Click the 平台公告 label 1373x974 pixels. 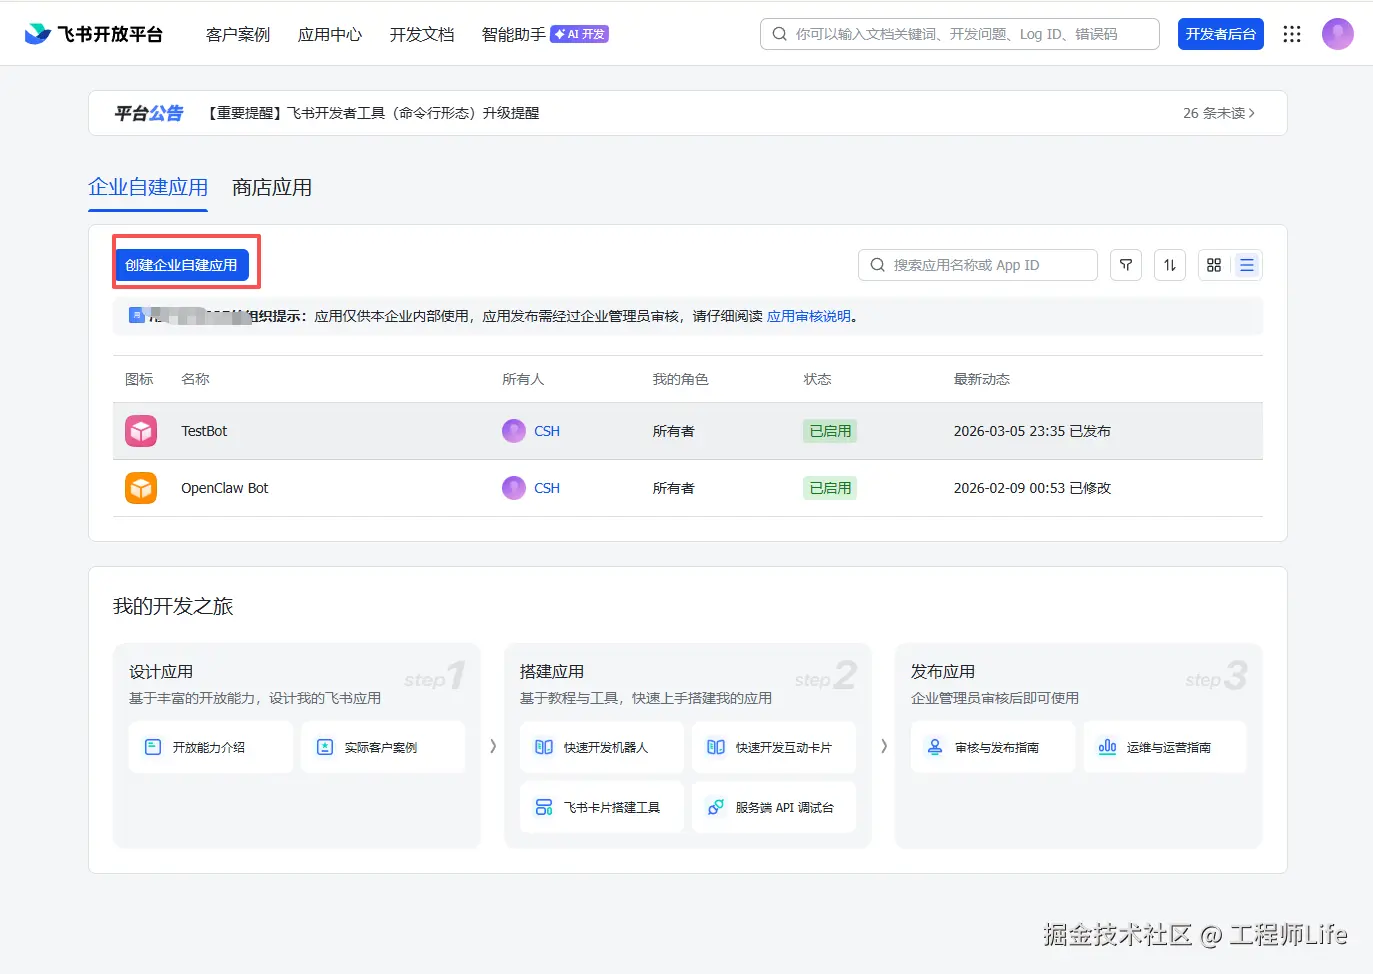[149, 113]
